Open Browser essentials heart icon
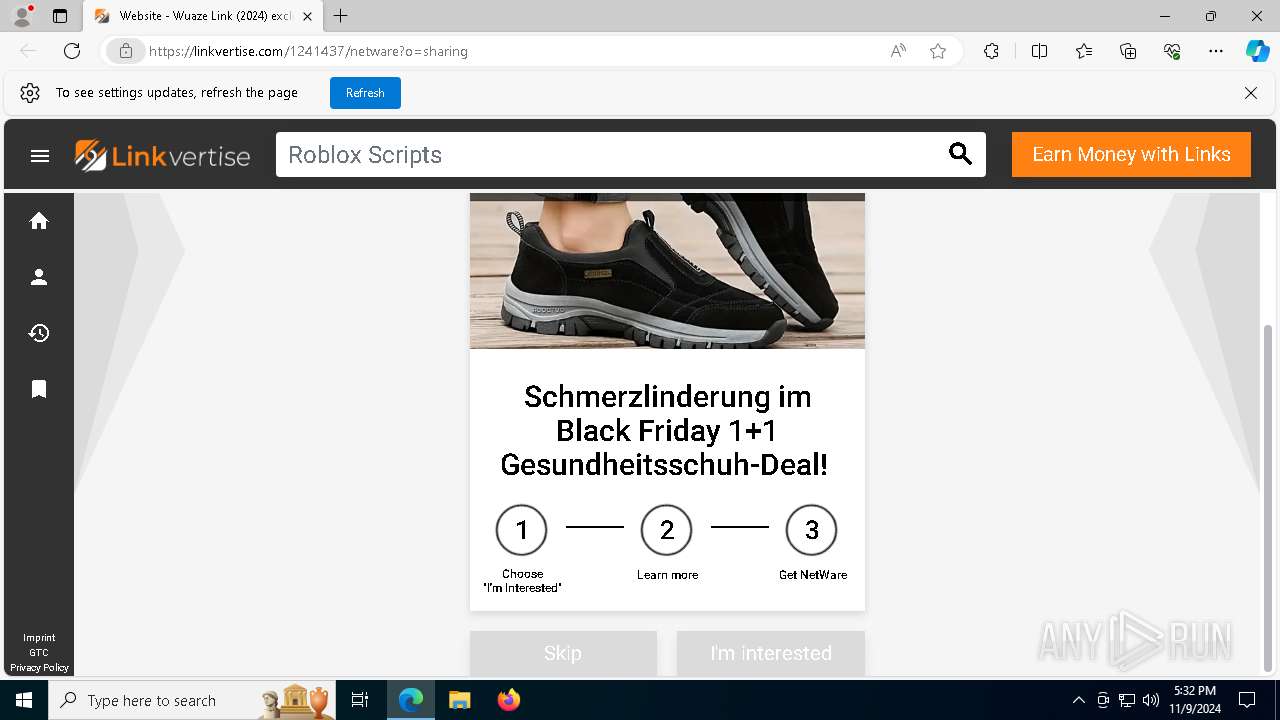This screenshot has height=720, width=1280. click(x=1172, y=51)
